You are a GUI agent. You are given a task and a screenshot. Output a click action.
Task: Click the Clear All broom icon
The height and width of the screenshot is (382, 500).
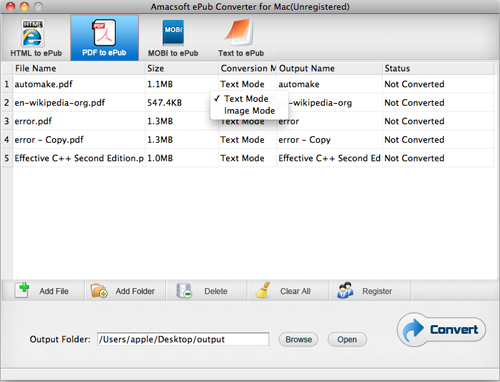click(263, 290)
